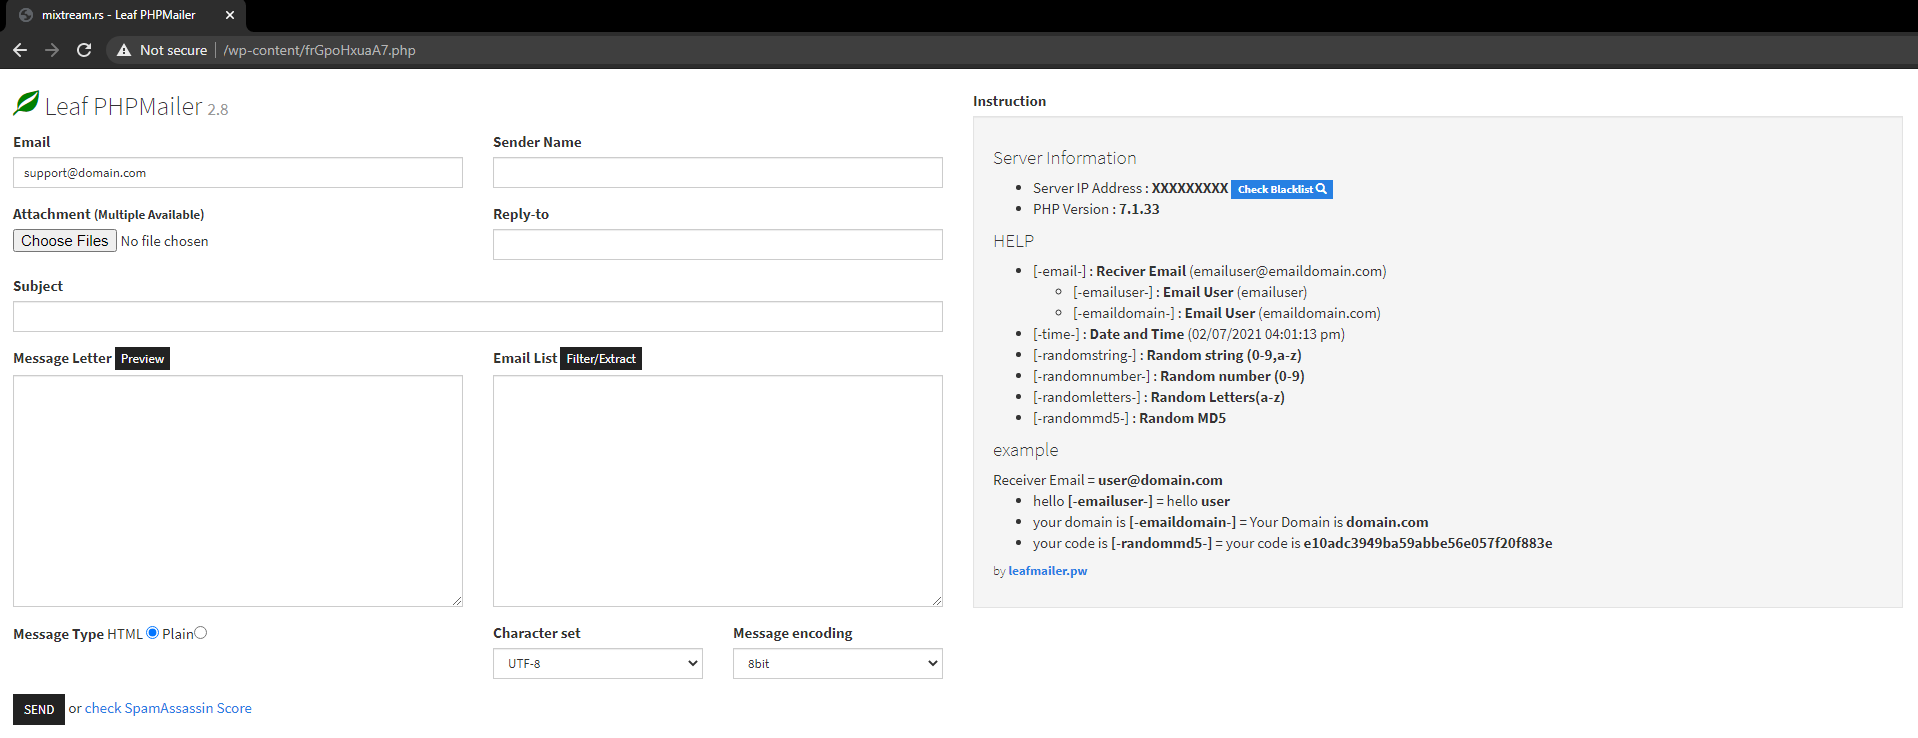Click the PHP Version 7.1.33 text

pos(1096,209)
